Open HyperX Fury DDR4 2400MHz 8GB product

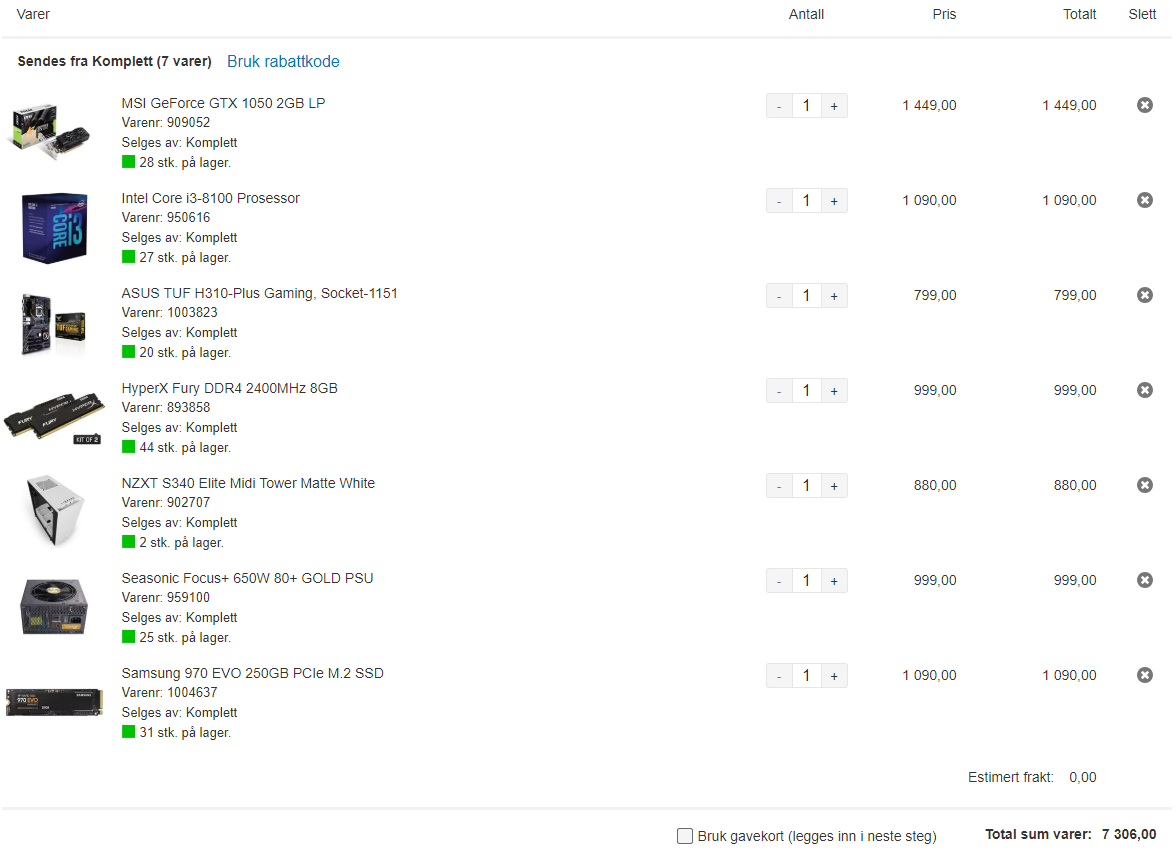[x=230, y=388]
